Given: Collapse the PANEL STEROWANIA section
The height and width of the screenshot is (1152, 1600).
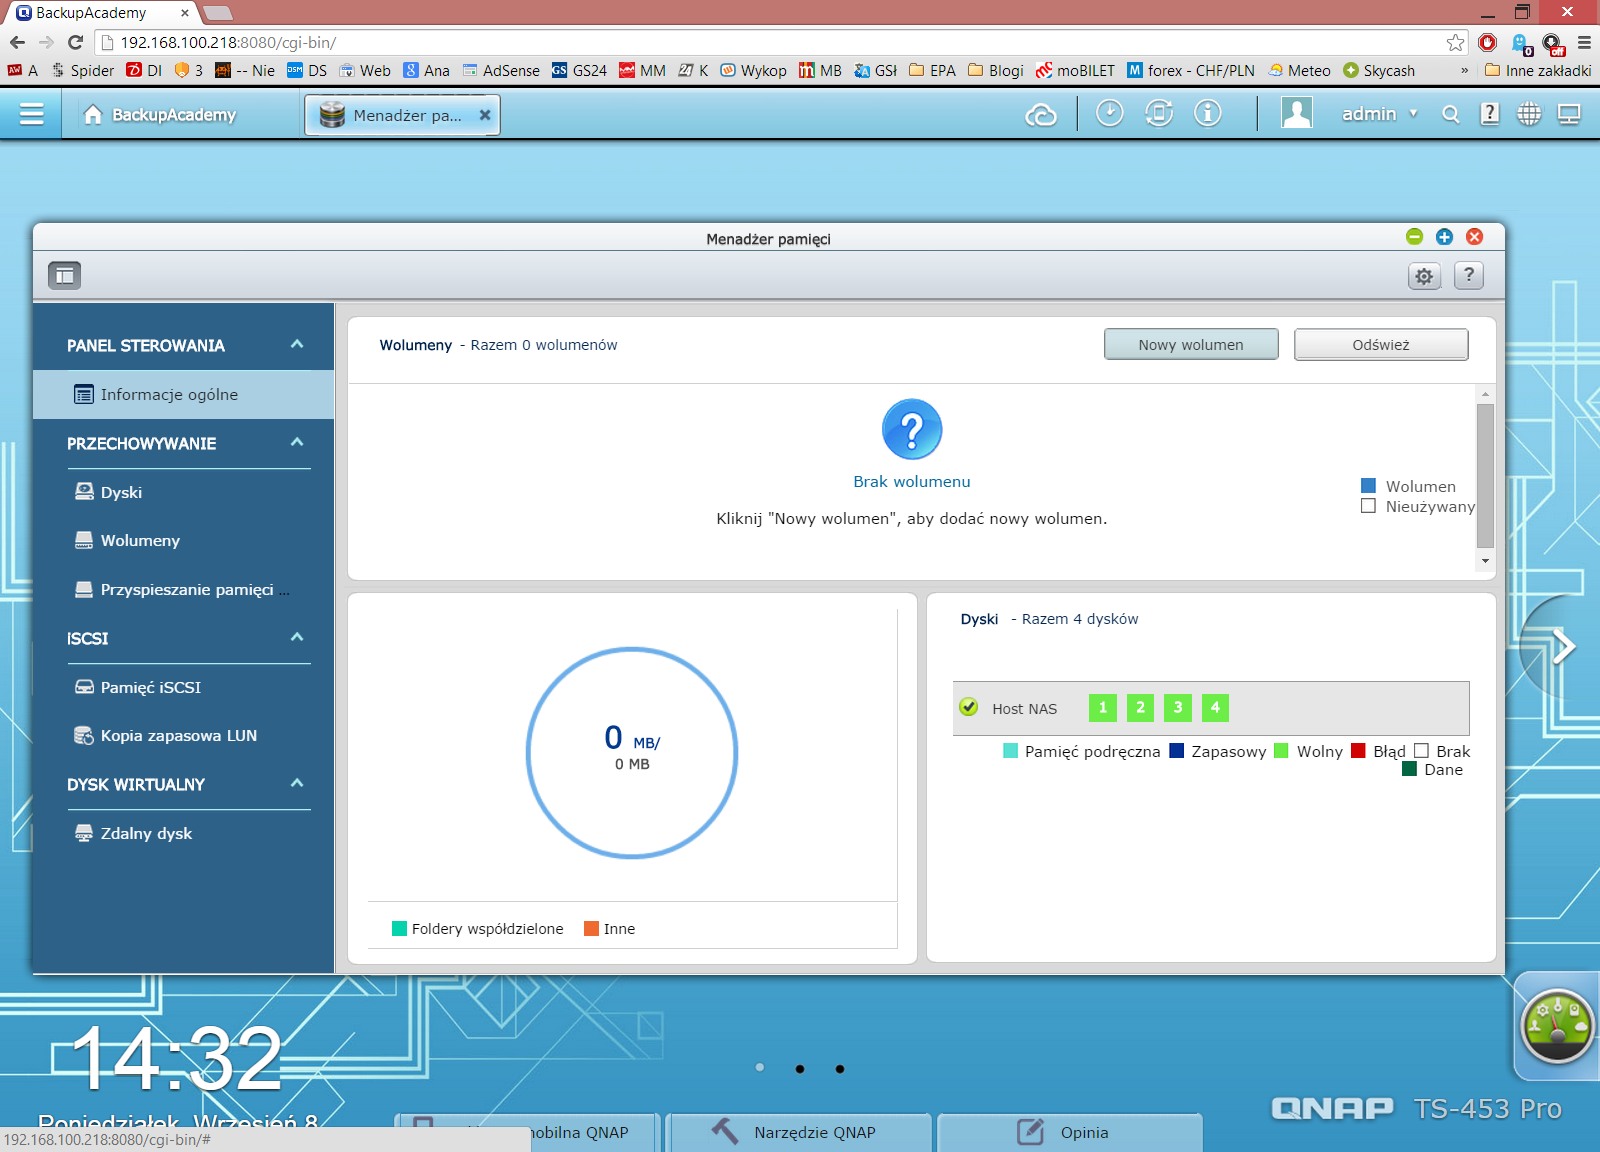Looking at the screenshot, I should click(x=297, y=345).
